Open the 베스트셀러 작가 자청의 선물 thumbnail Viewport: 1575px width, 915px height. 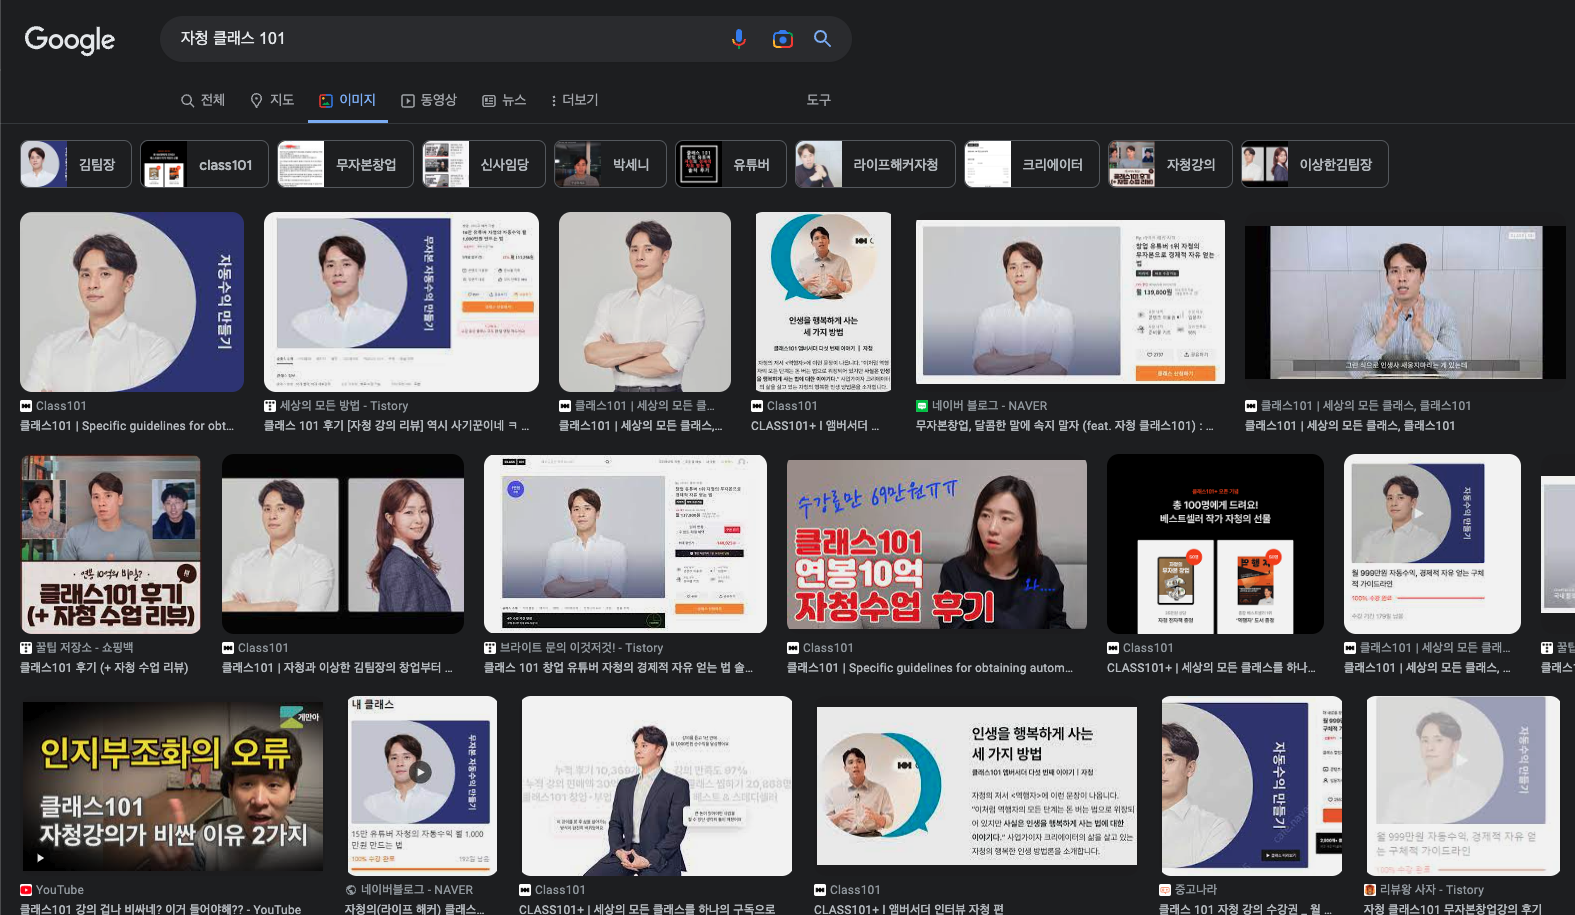coord(1215,544)
